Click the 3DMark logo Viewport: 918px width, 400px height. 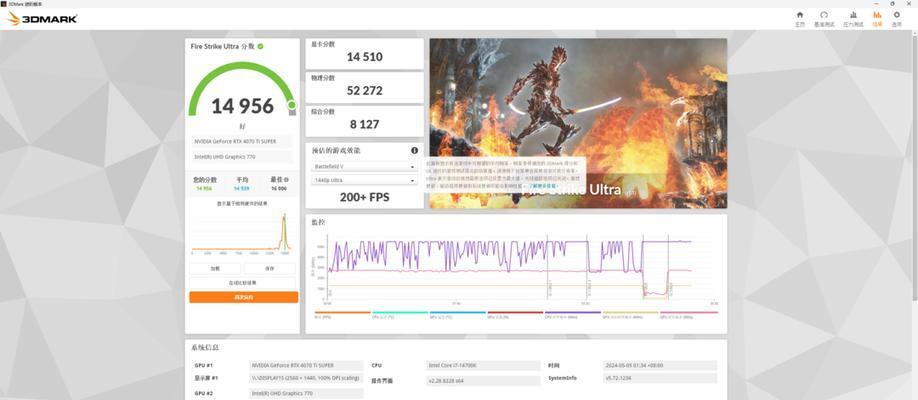point(42,19)
